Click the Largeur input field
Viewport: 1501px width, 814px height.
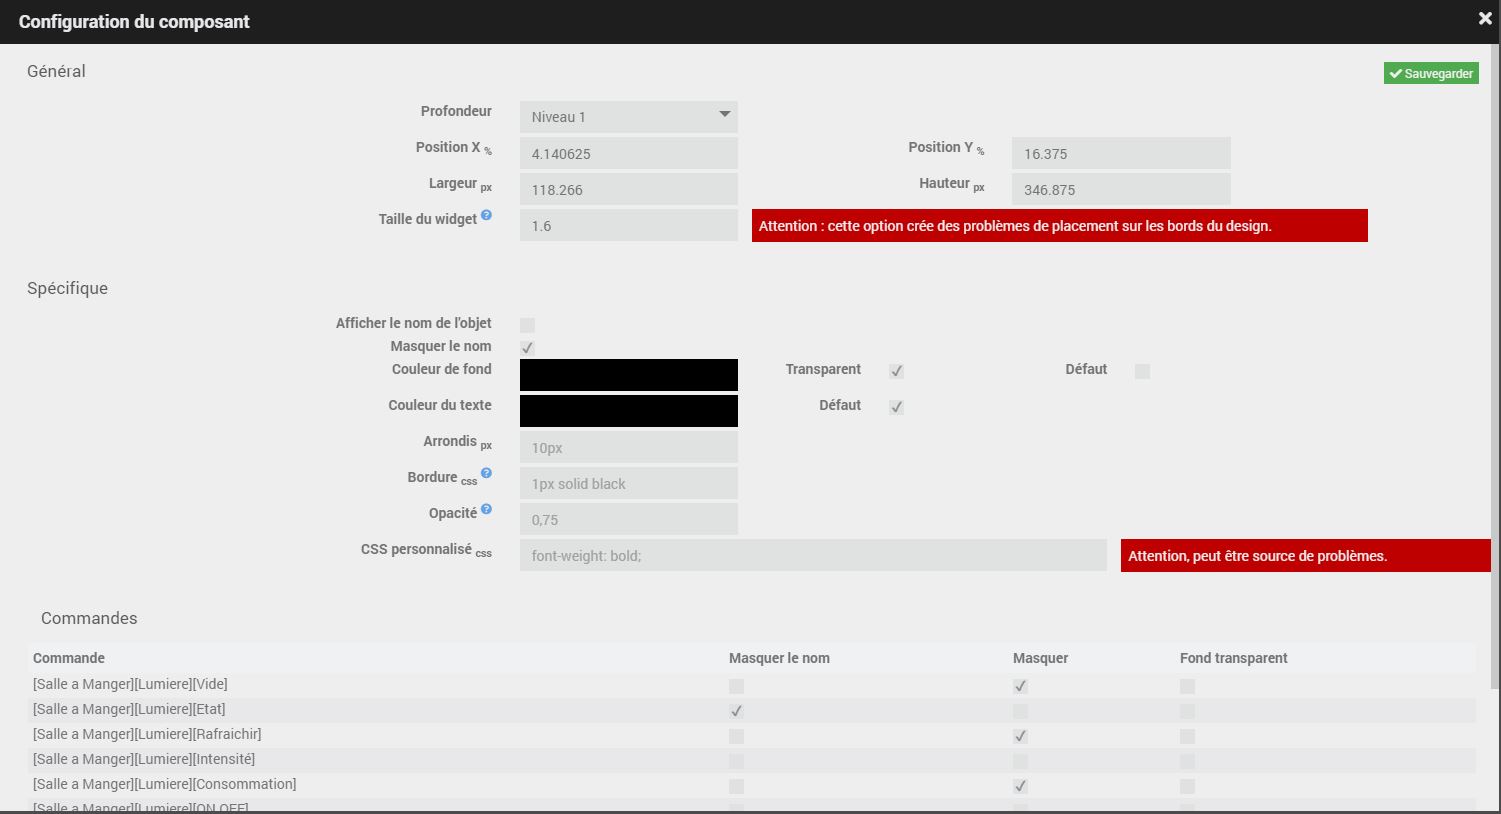629,189
